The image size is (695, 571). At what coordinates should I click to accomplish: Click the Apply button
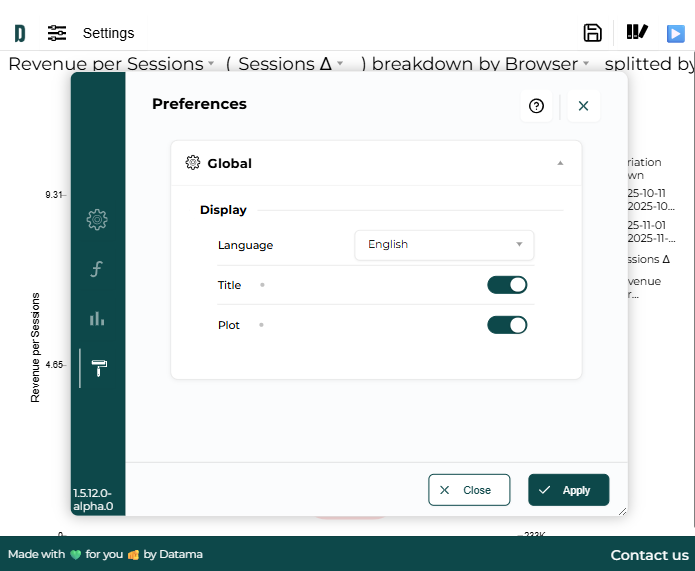pyautogui.click(x=568, y=490)
